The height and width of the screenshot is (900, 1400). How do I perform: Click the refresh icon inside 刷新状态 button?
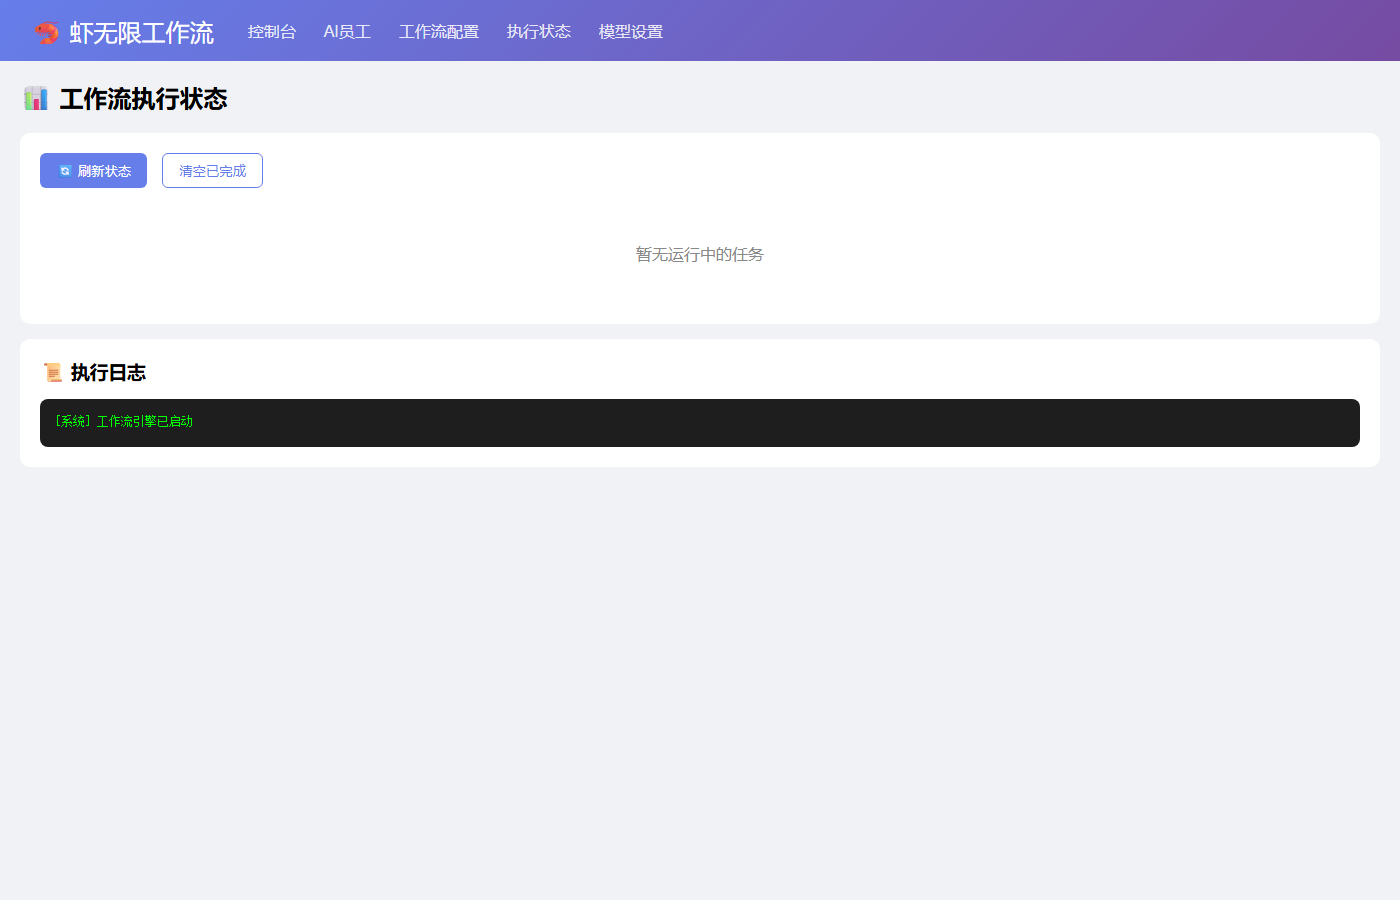point(65,171)
